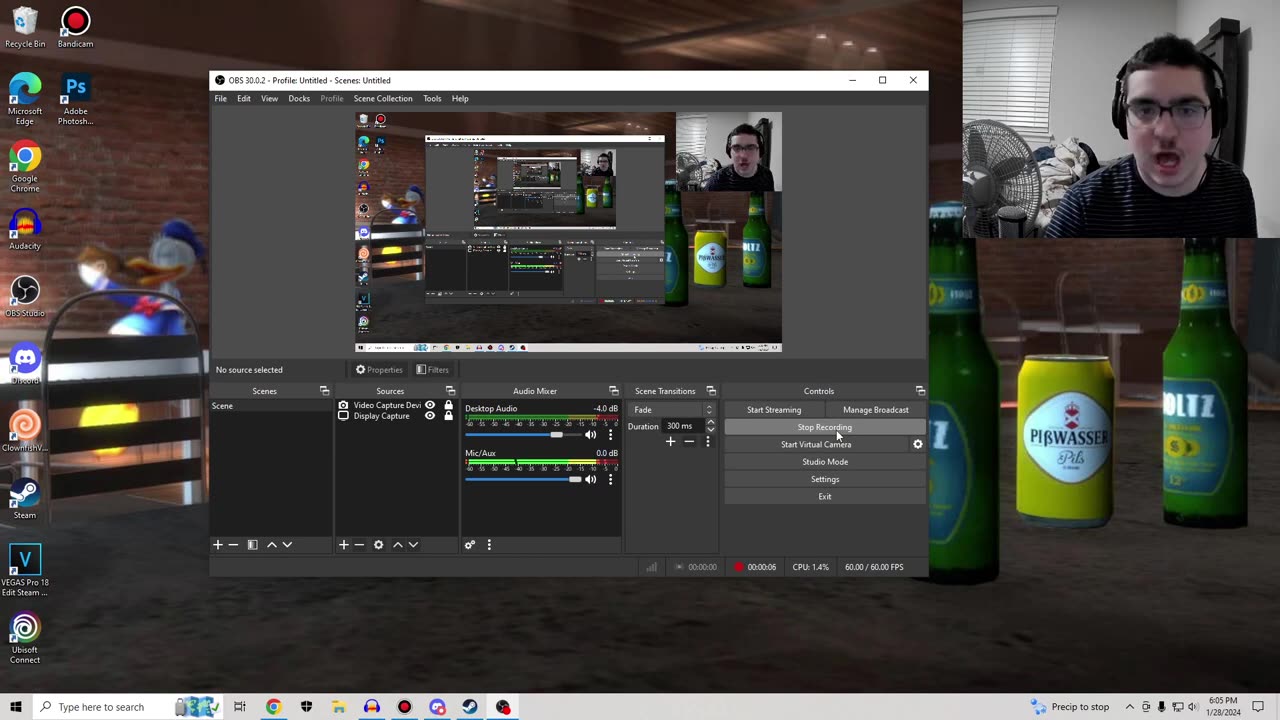The height and width of the screenshot is (720, 1280).
Task: Open Desktop Audio options three-dot menu
Action: 610,435
